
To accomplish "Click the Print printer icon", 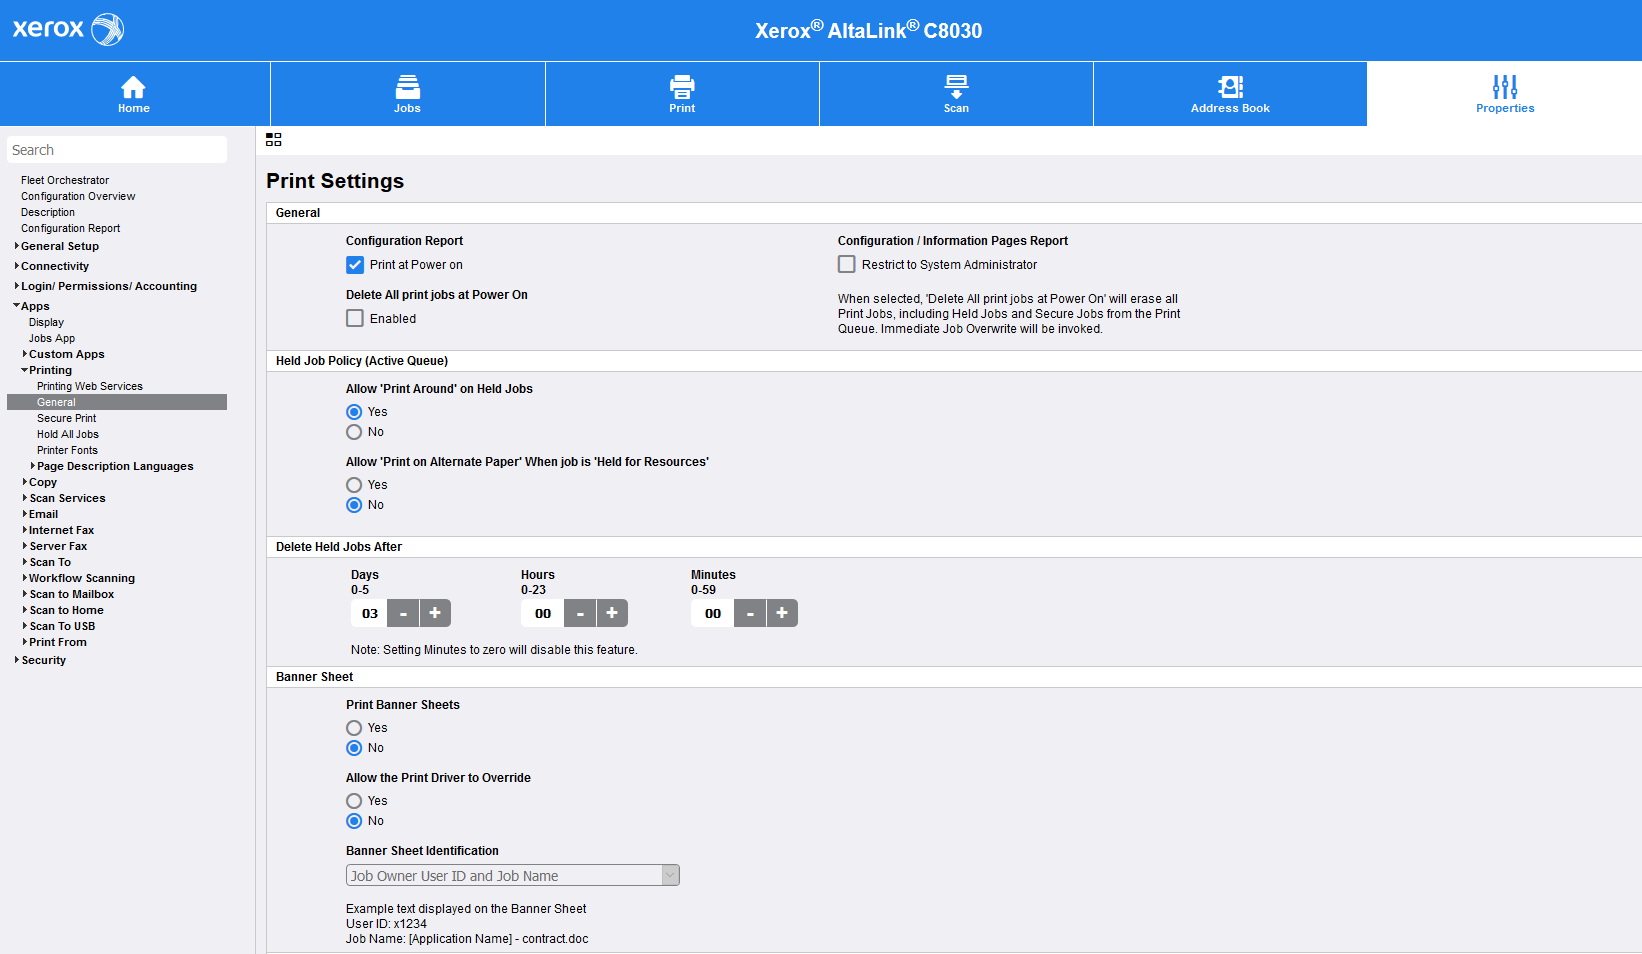I will click(681, 88).
